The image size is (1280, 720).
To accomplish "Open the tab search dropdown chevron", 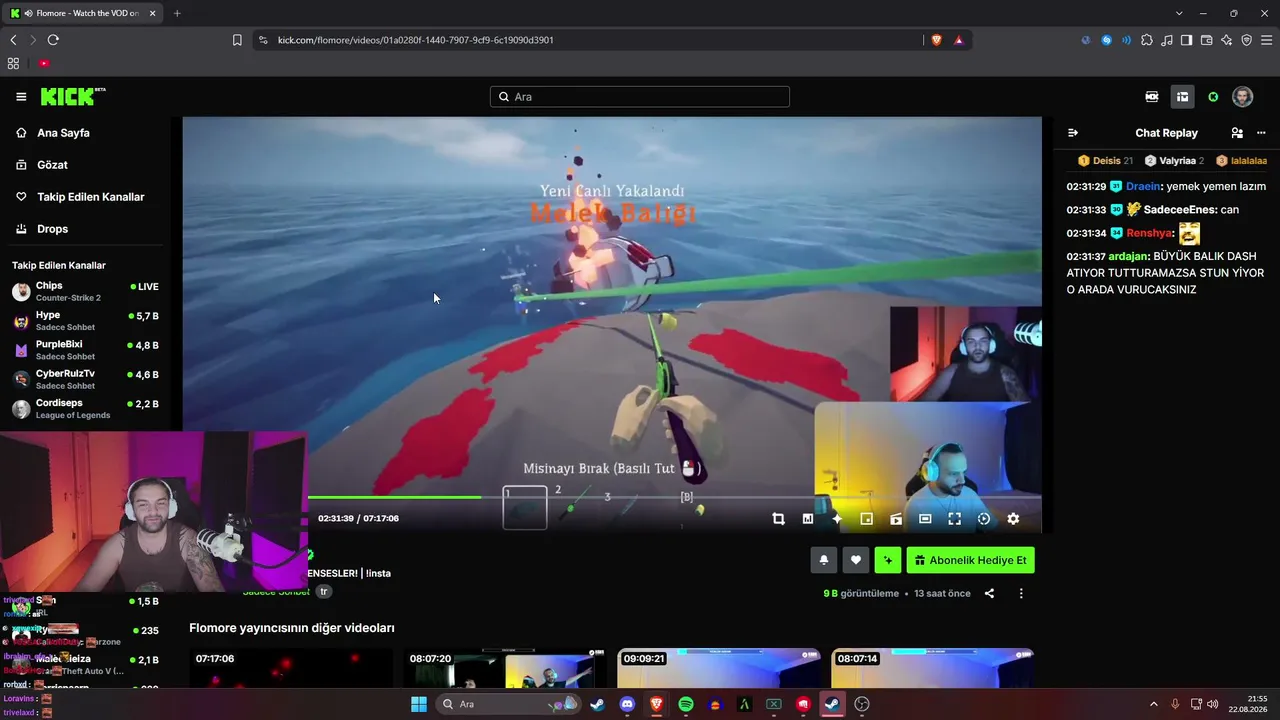I will [x=1179, y=13].
